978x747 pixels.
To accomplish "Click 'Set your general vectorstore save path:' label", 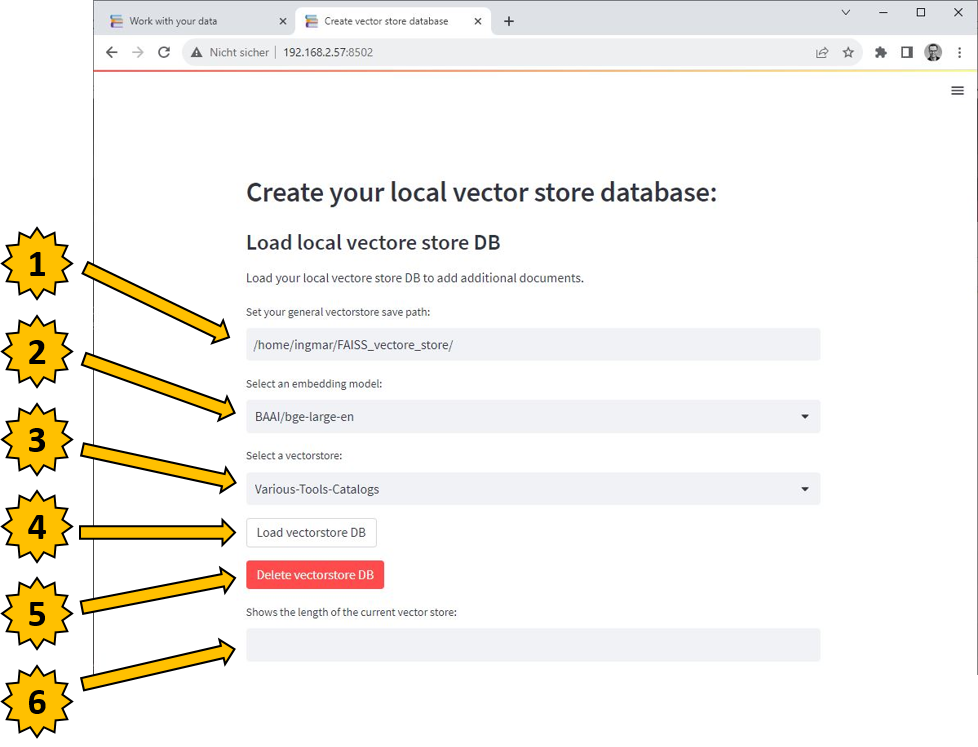I will [x=338, y=312].
